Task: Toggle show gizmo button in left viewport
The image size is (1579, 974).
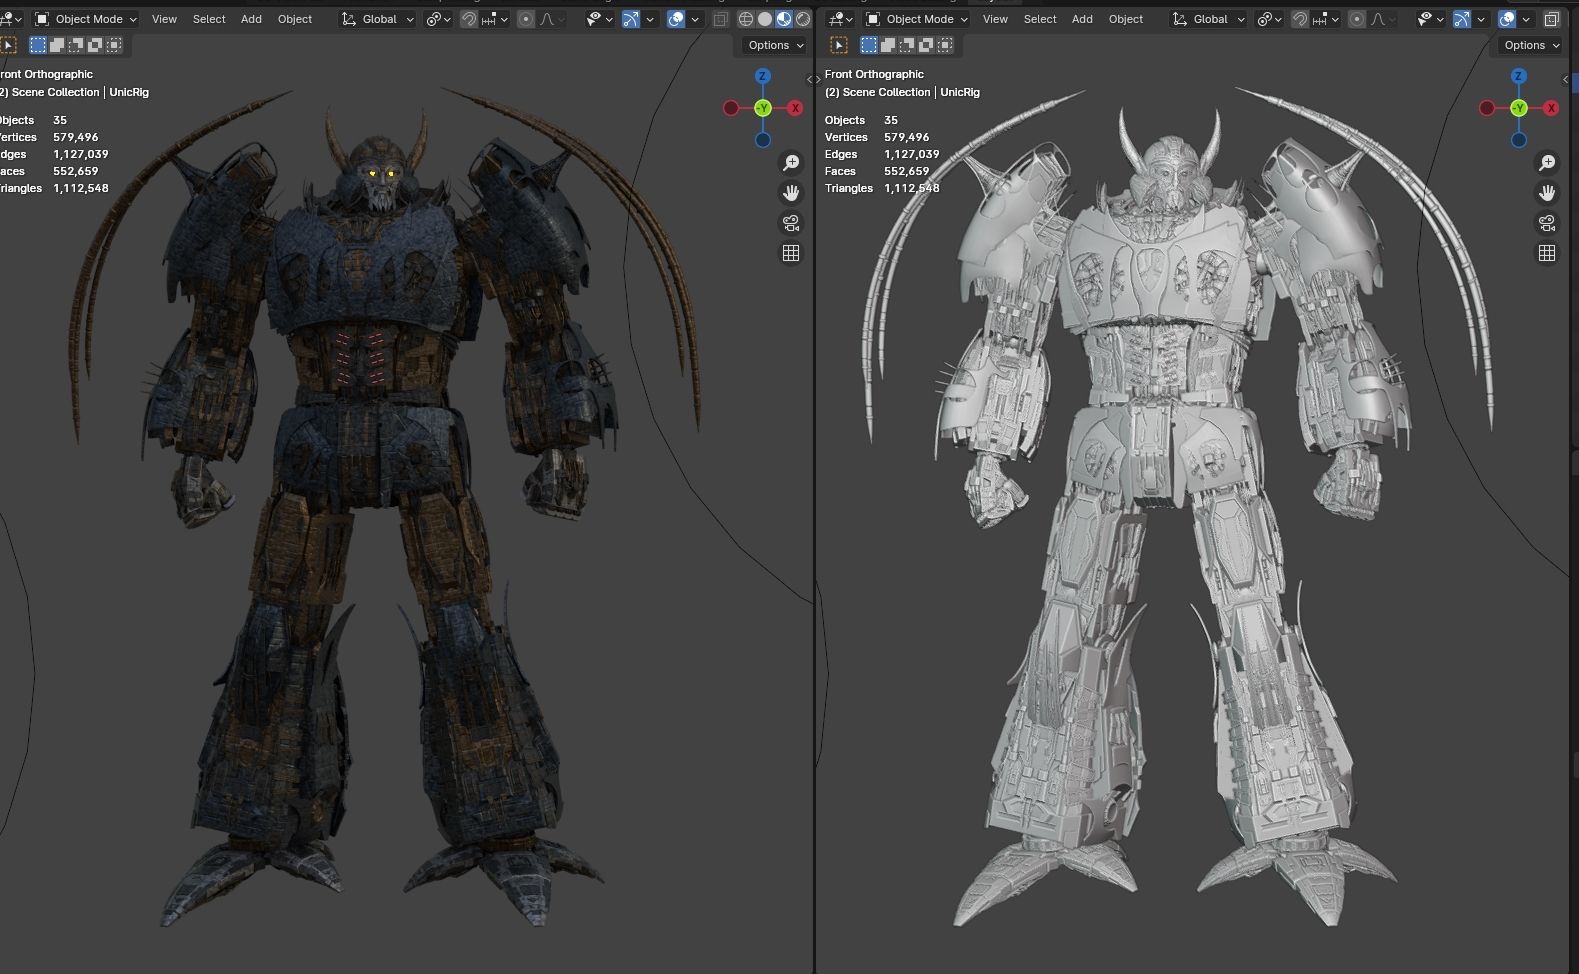Action: [x=631, y=19]
